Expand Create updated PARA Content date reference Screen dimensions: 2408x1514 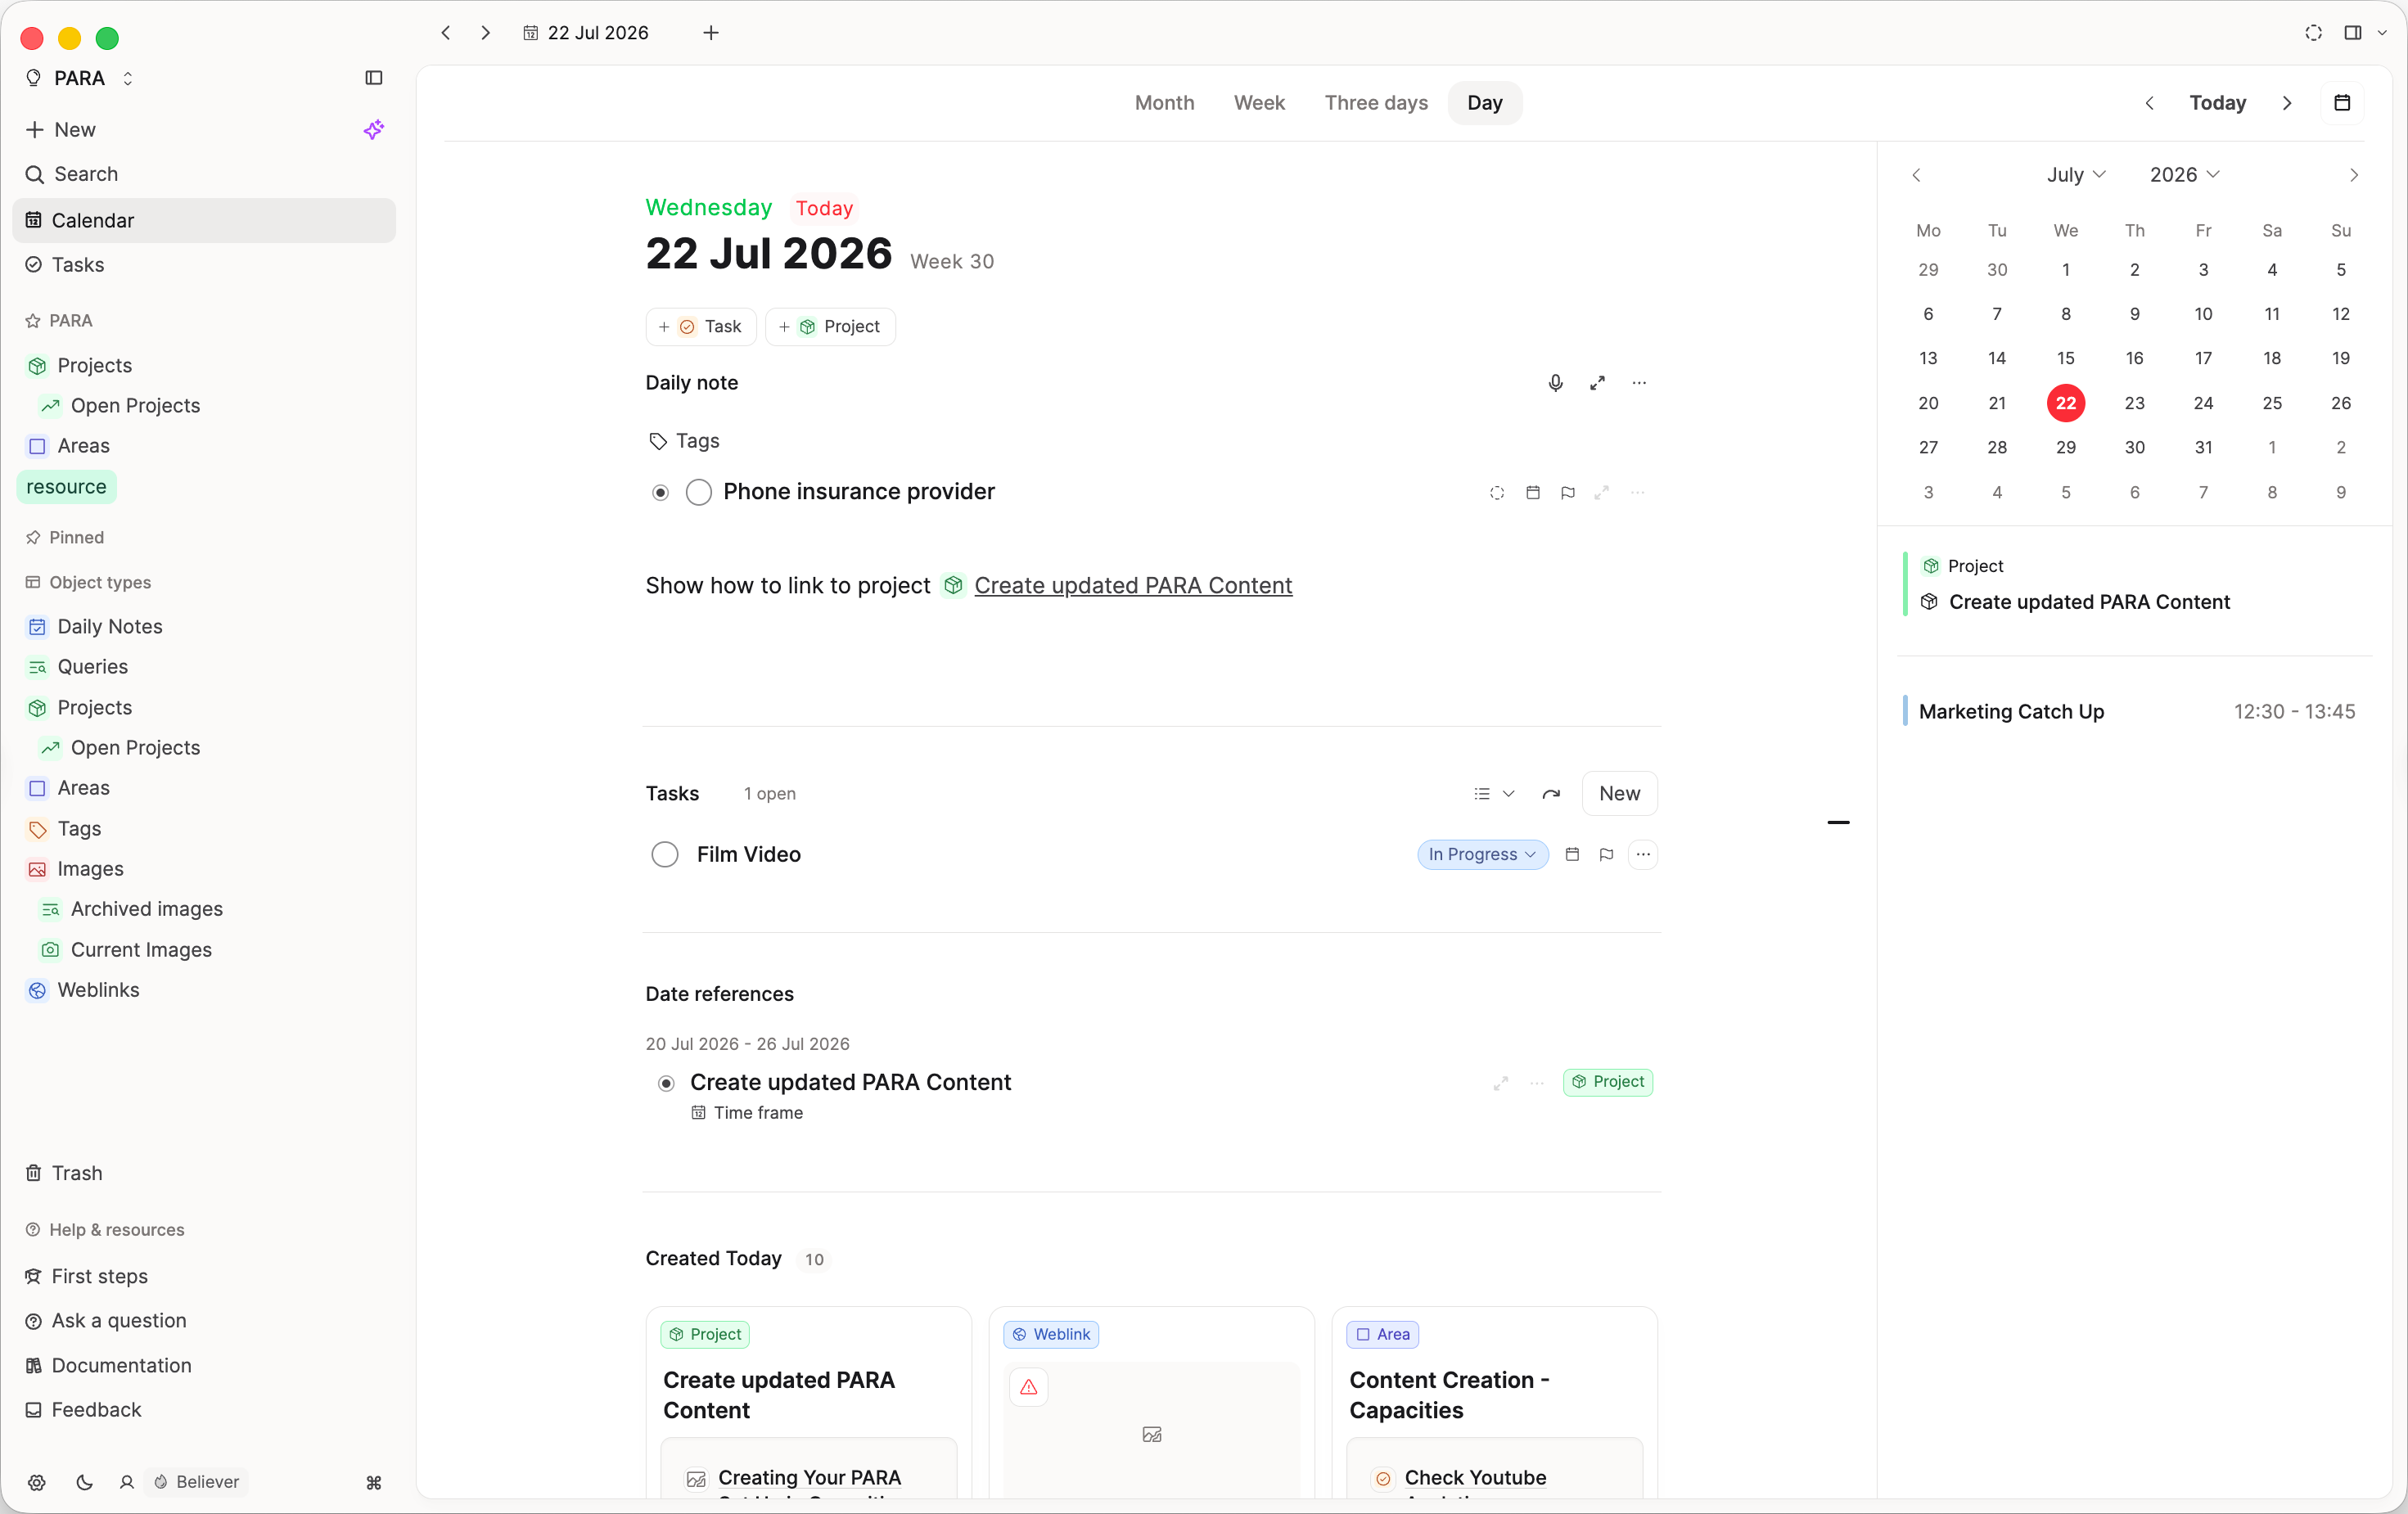(x=1501, y=1083)
